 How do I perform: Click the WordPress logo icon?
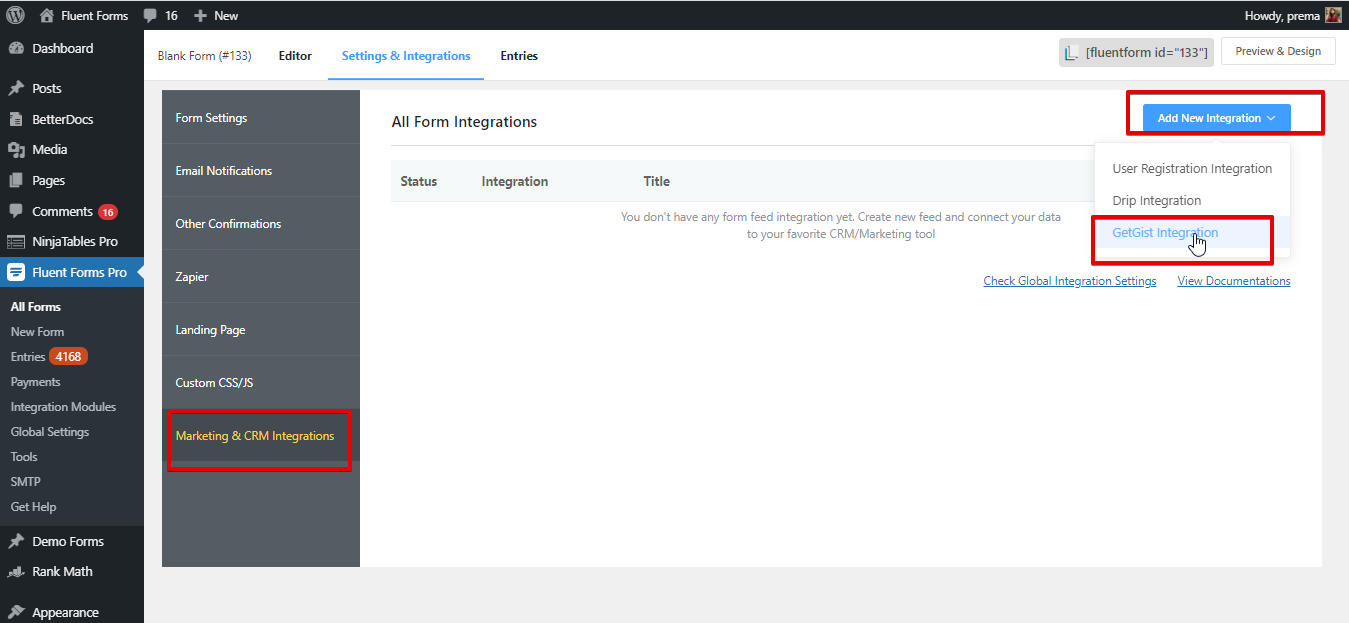tap(16, 15)
